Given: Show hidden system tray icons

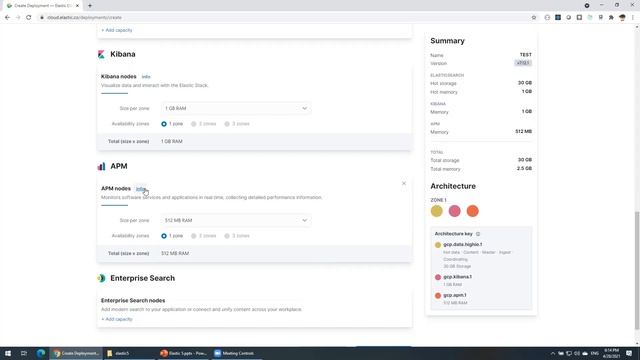Looking at the screenshot, I should pyautogui.click(x=553, y=353).
